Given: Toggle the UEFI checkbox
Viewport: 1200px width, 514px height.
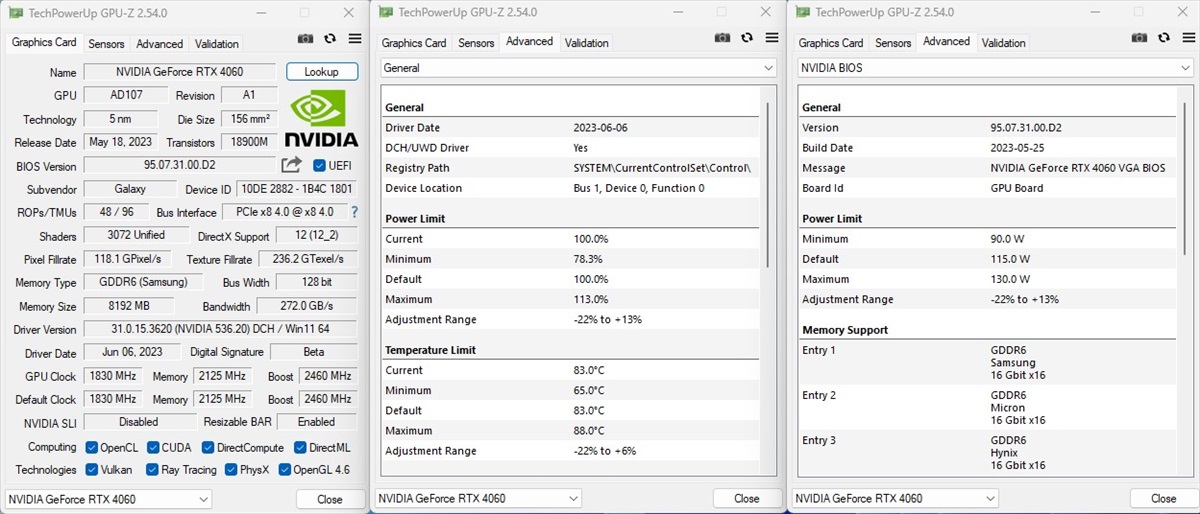Looking at the screenshot, I should click(x=320, y=166).
